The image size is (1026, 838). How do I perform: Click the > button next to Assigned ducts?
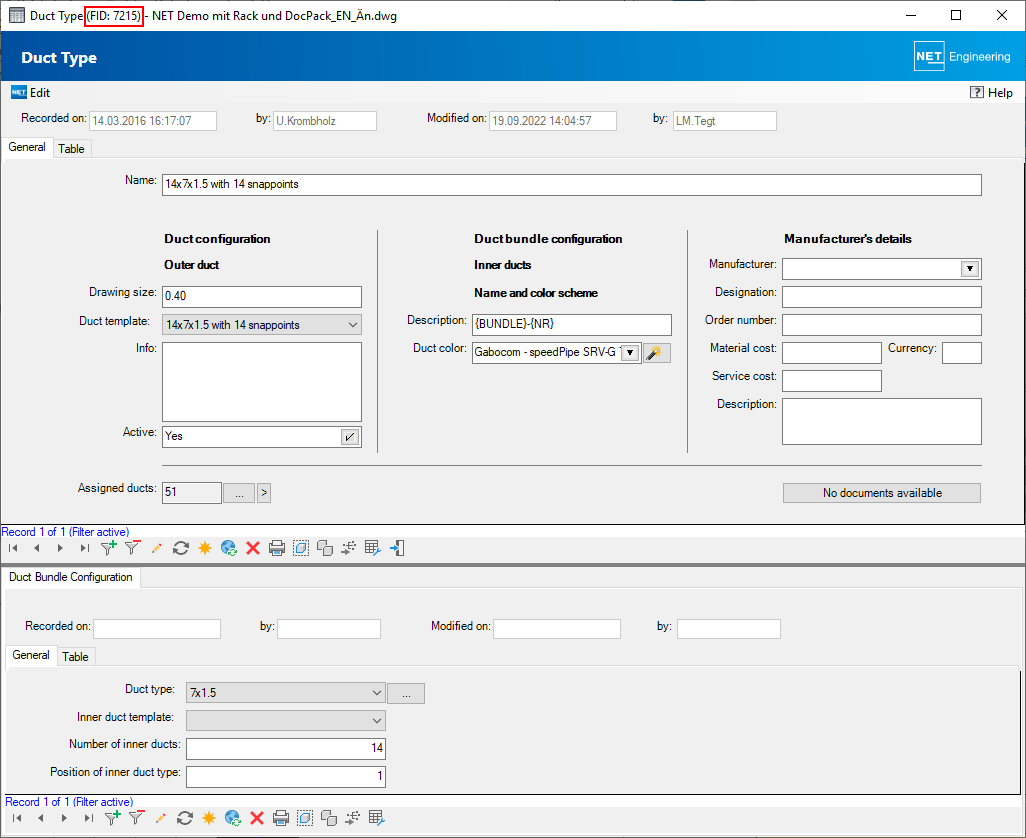(x=264, y=493)
